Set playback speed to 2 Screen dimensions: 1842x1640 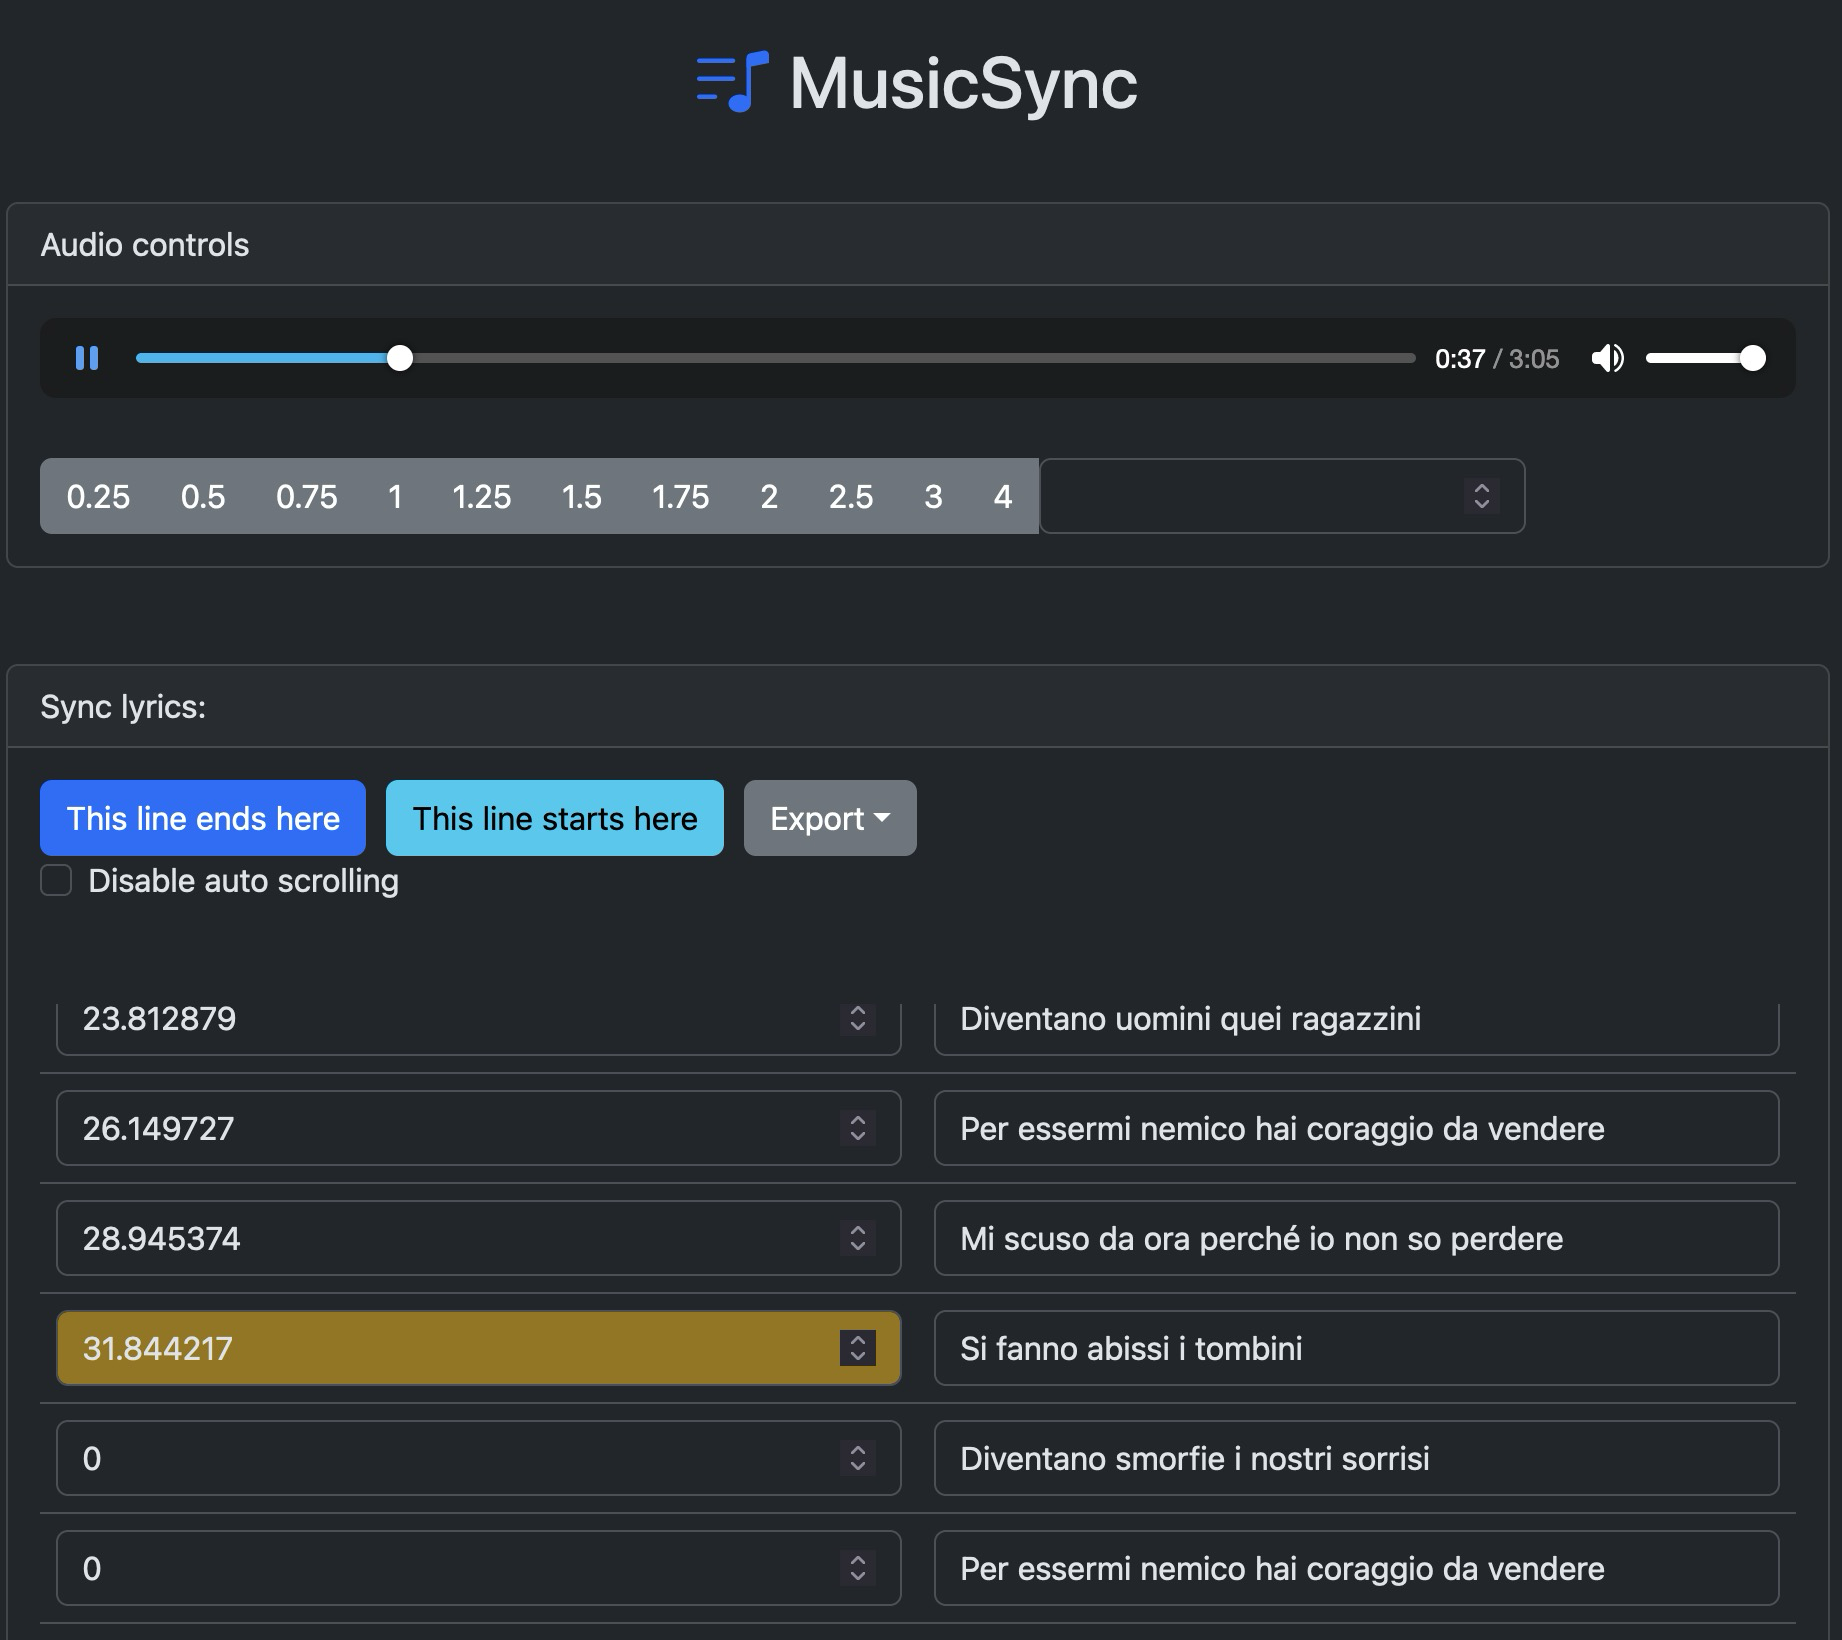tap(769, 496)
